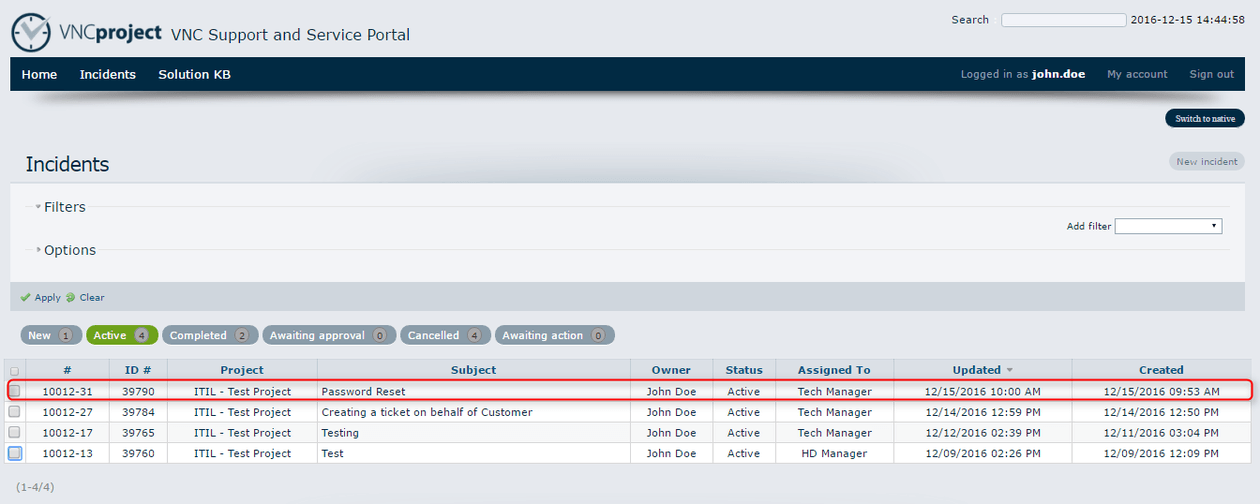1260x504 pixels.
Task: Go to Solution KB in navigation bar
Action: [194, 75]
